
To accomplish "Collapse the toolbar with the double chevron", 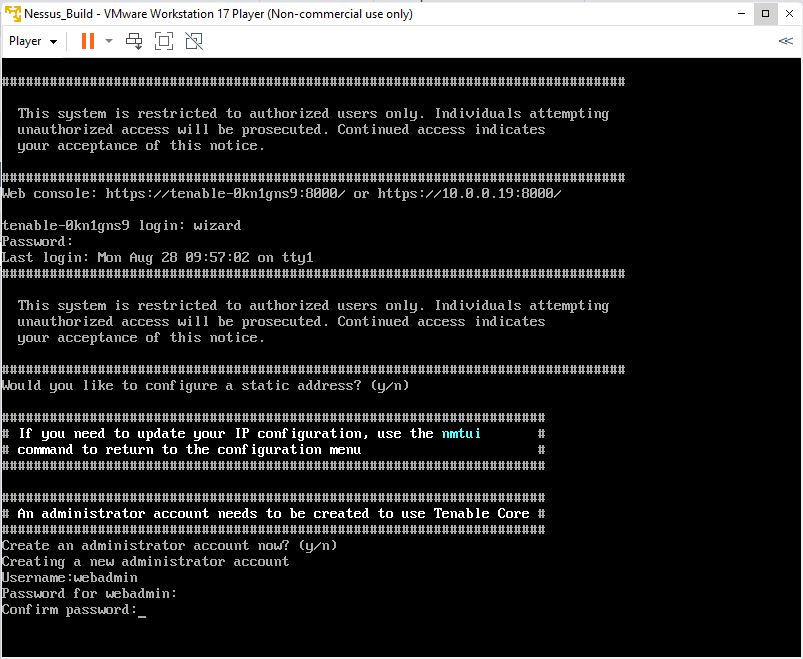I will pyautogui.click(x=785, y=41).
